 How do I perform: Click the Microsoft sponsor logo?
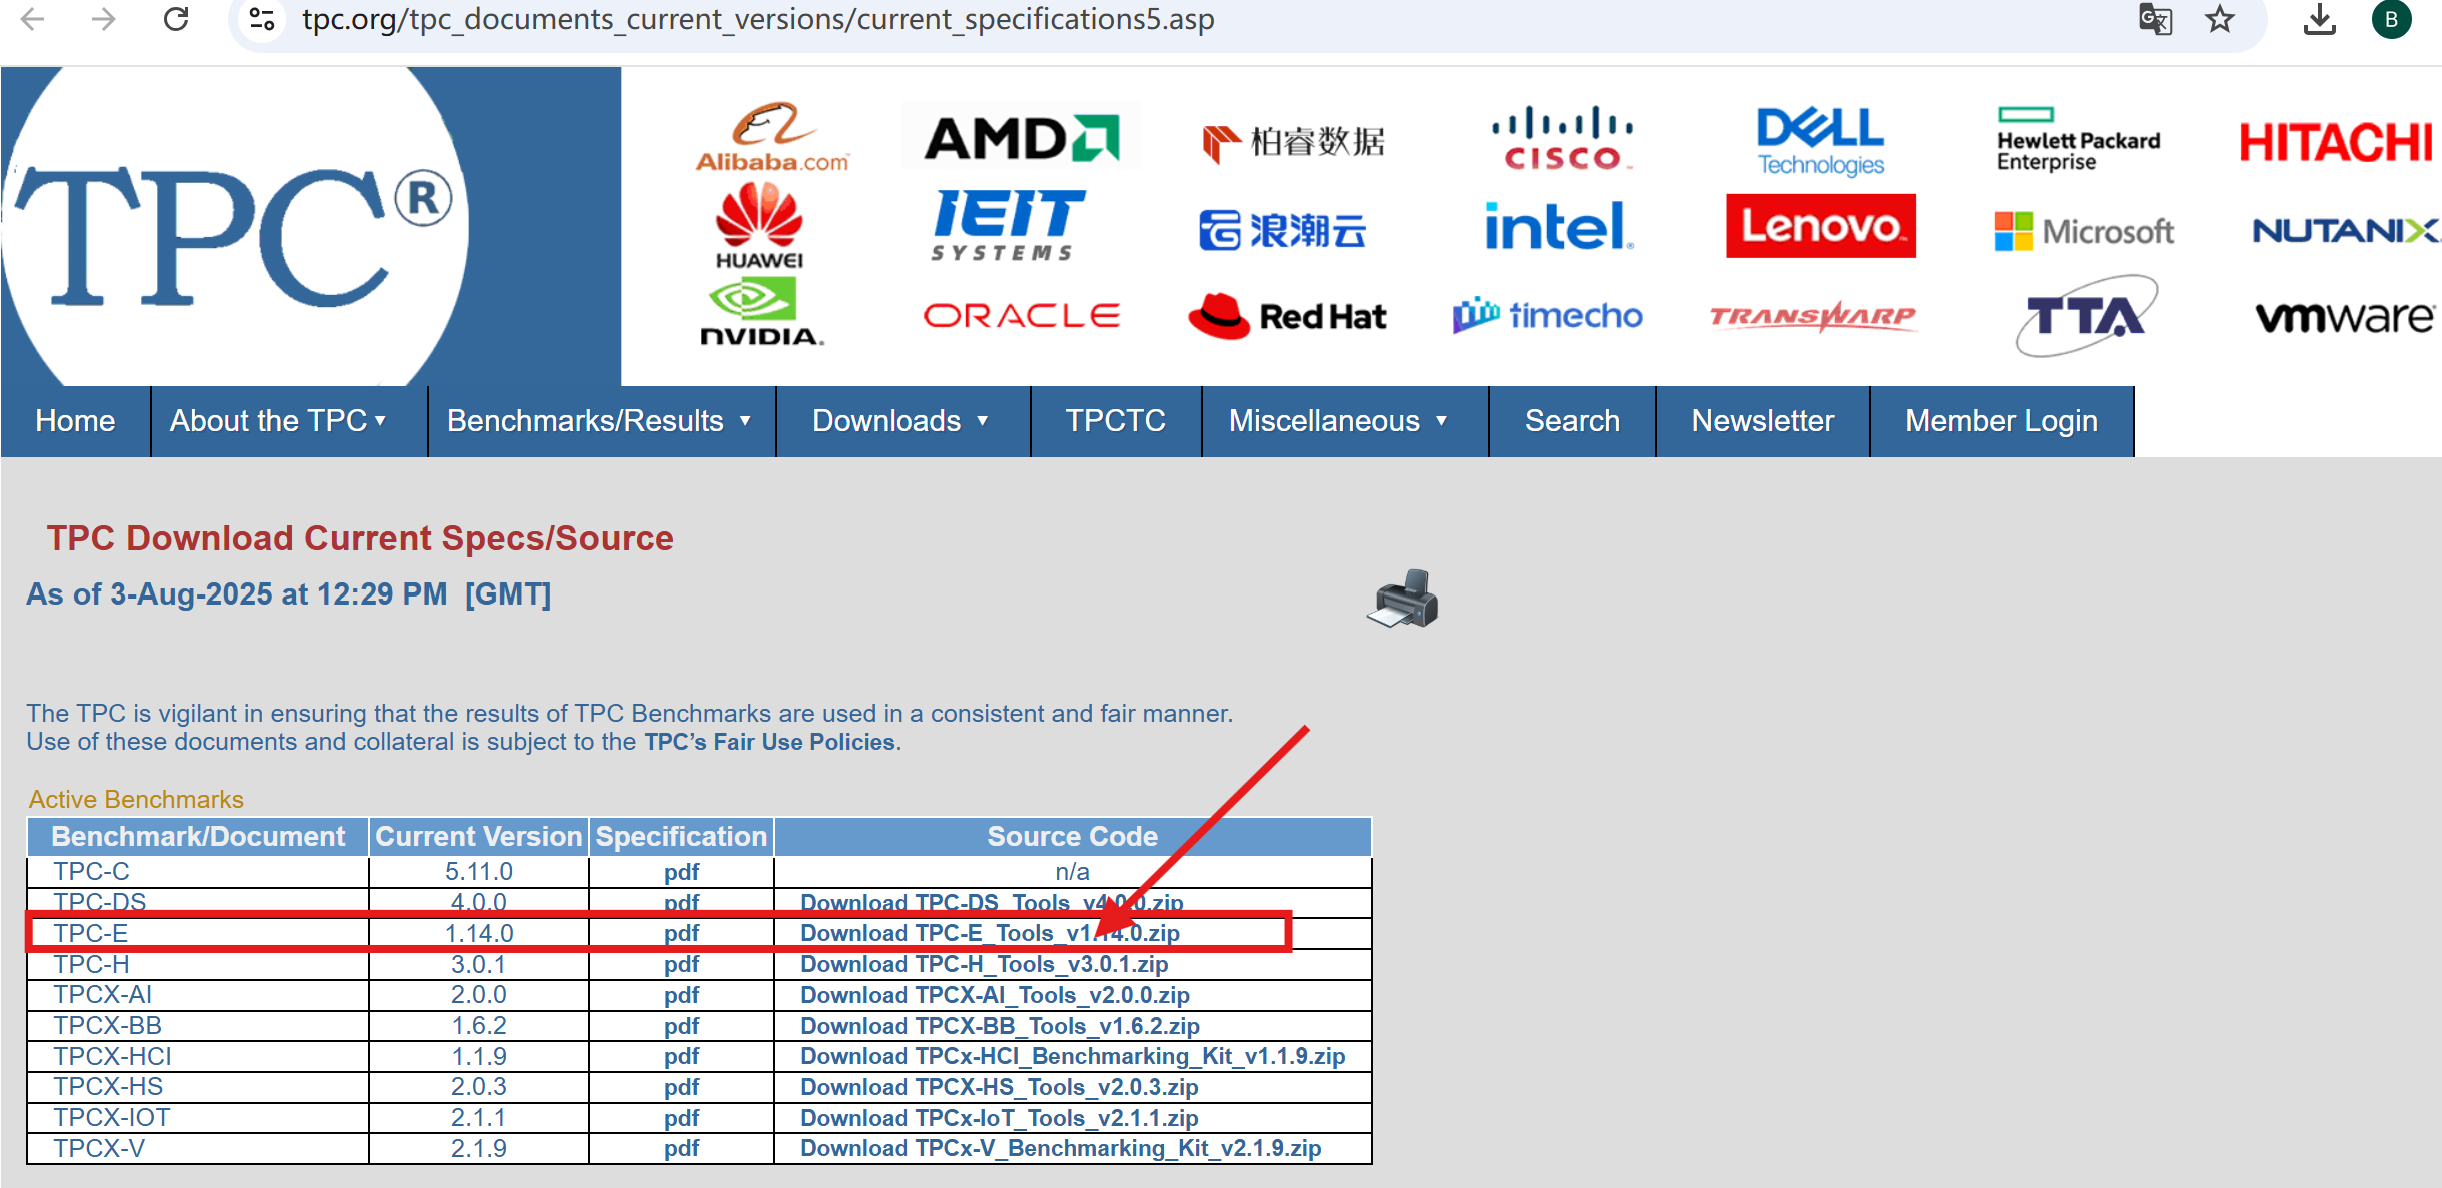coord(2083,231)
